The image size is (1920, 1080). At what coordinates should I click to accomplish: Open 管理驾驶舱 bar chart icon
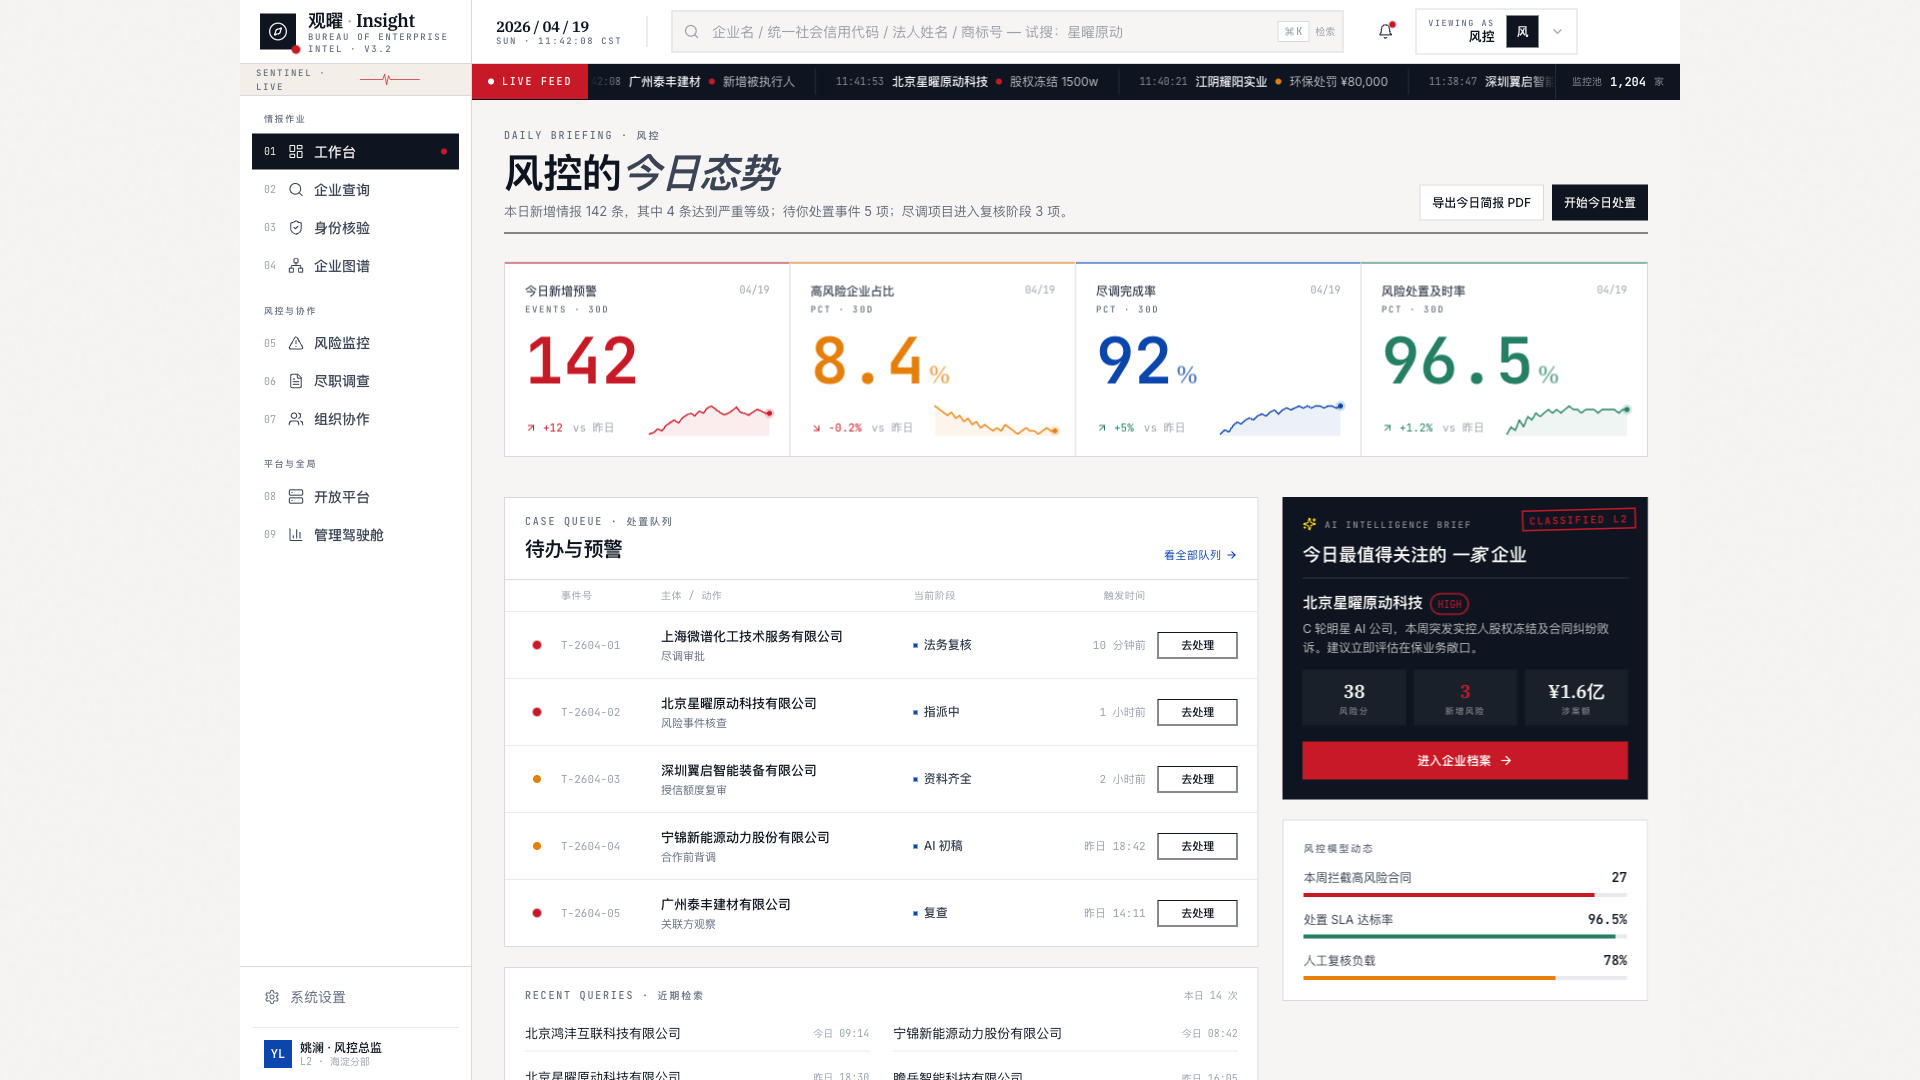[x=295, y=534]
